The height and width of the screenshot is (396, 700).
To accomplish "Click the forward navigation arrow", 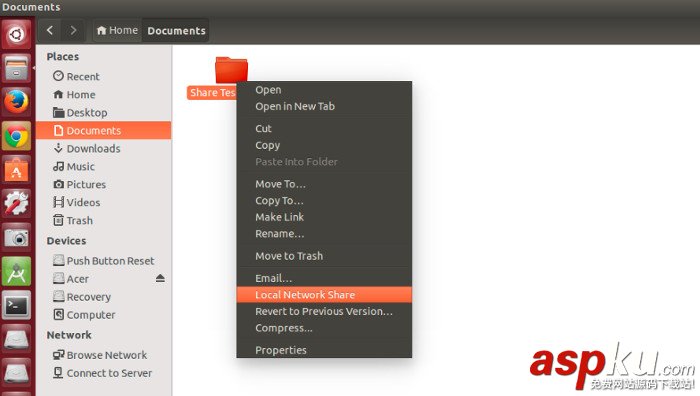I will point(73,30).
